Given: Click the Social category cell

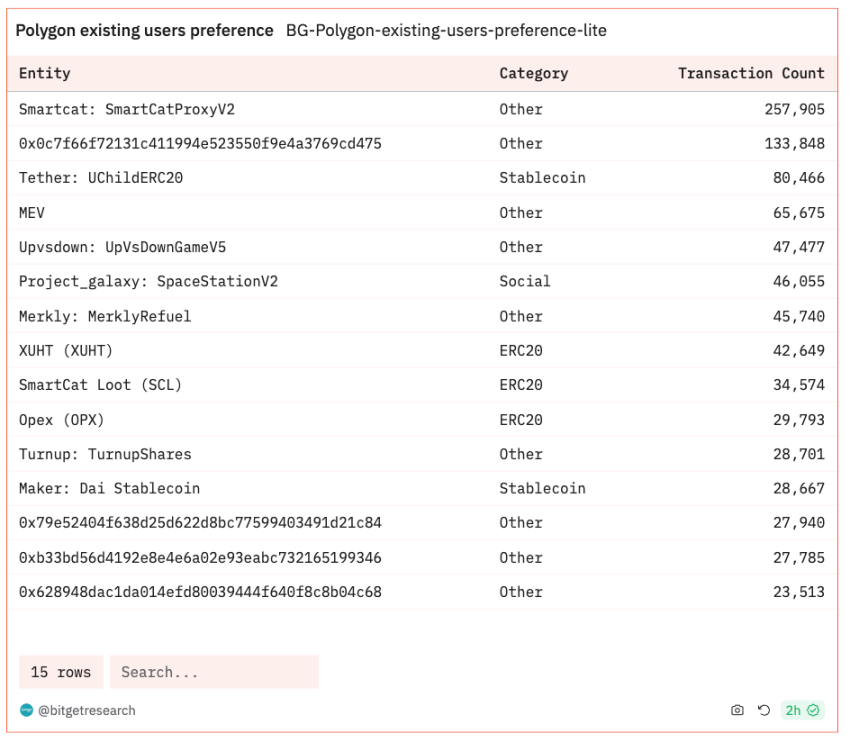Looking at the screenshot, I should pos(524,281).
